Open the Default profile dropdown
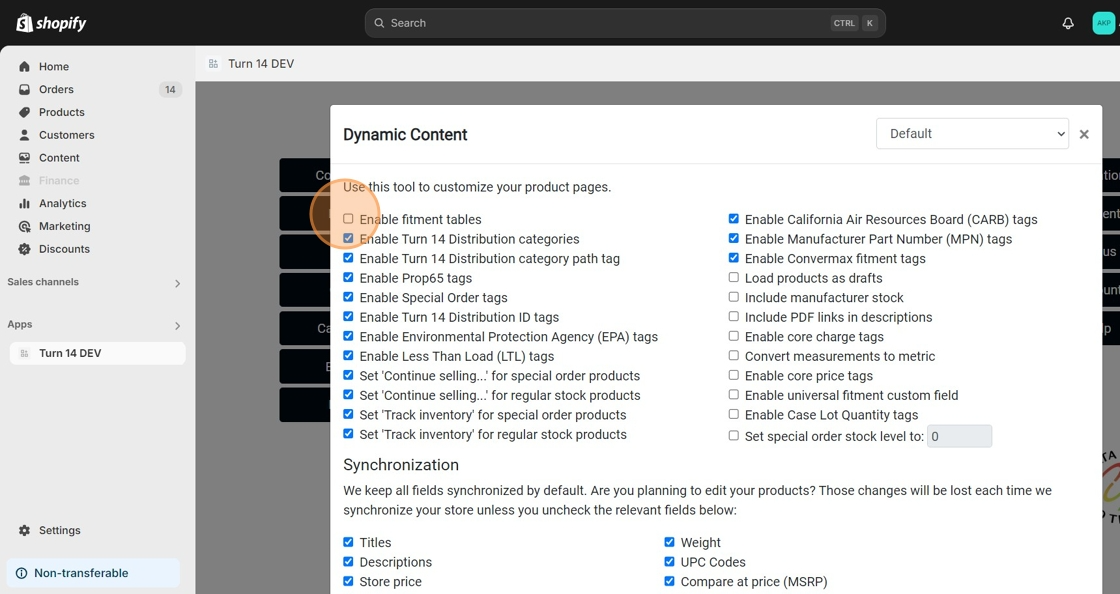 (x=972, y=134)
